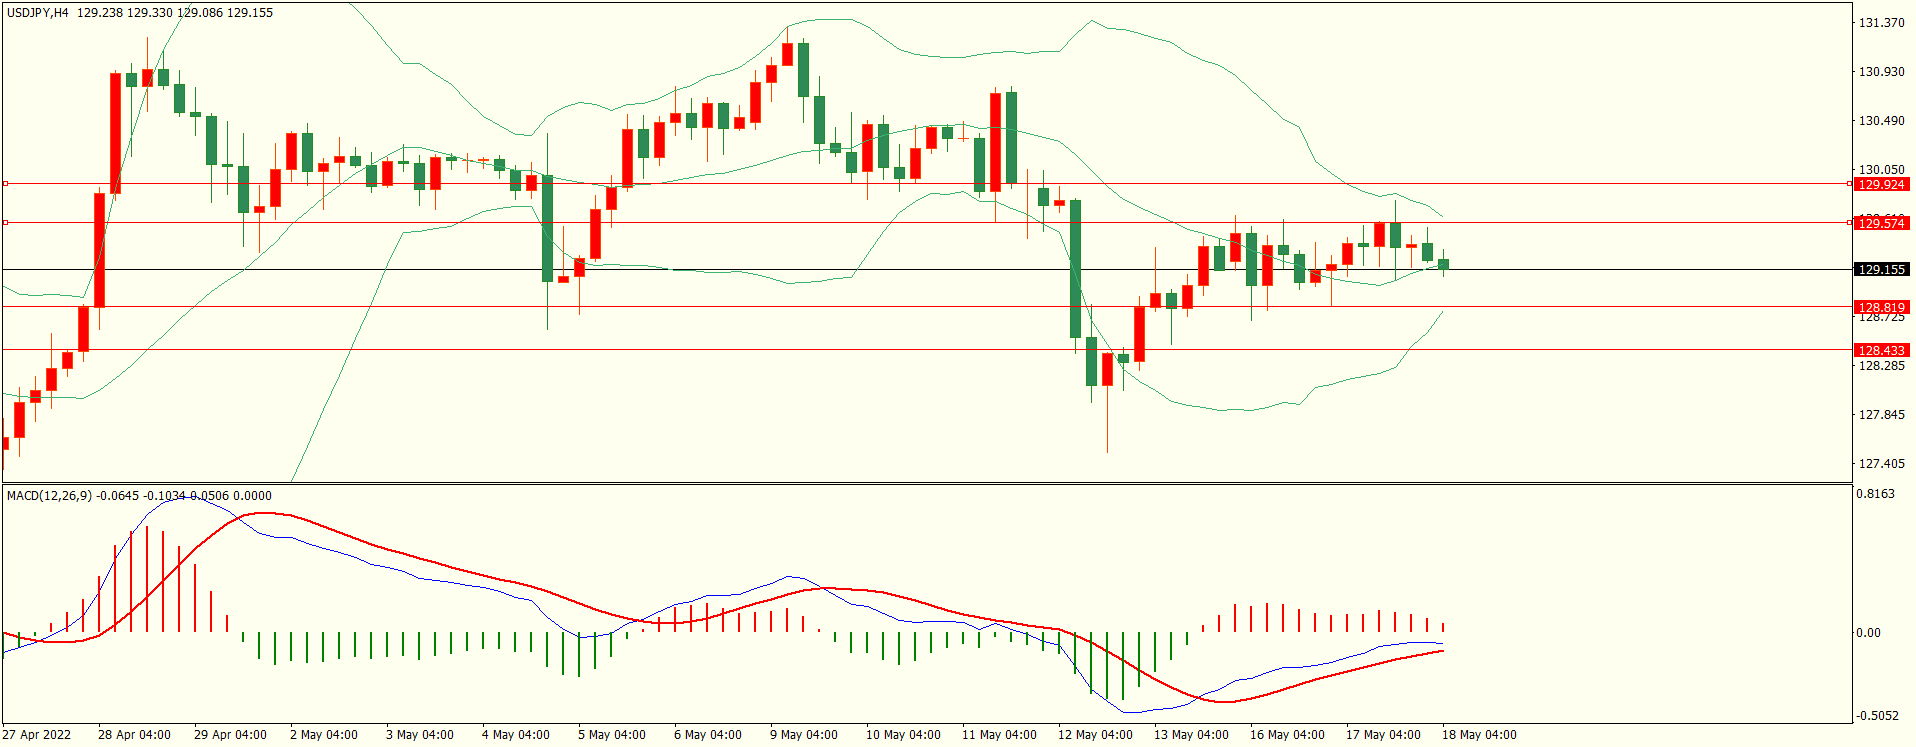Viewport: 1916px width, 747px height.
Task: Click right handle of the 129.924 horizontal line
Action: (1849, 184)
